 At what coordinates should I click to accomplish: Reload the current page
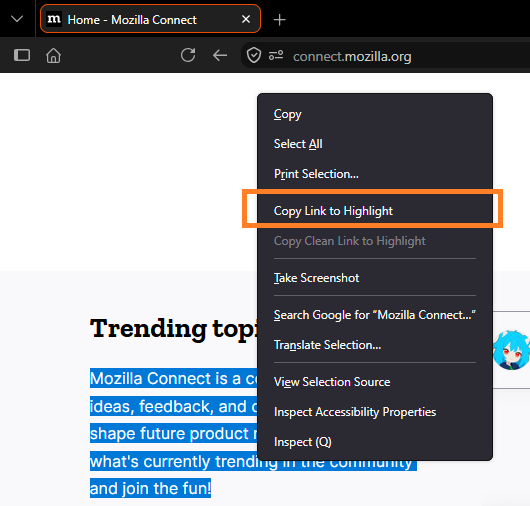pyautogui.click(x=188, y=55)
